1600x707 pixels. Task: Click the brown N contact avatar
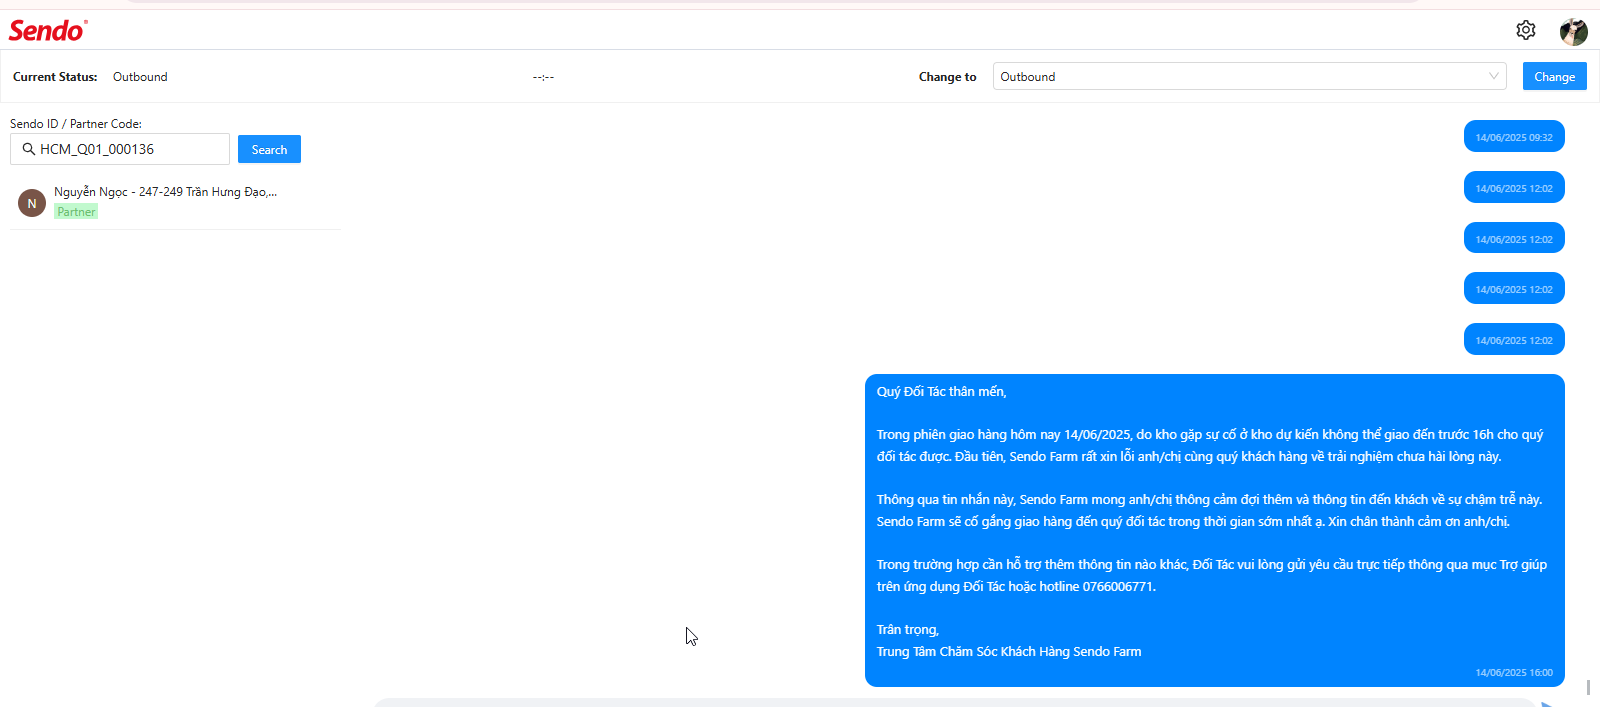(32, 203)
